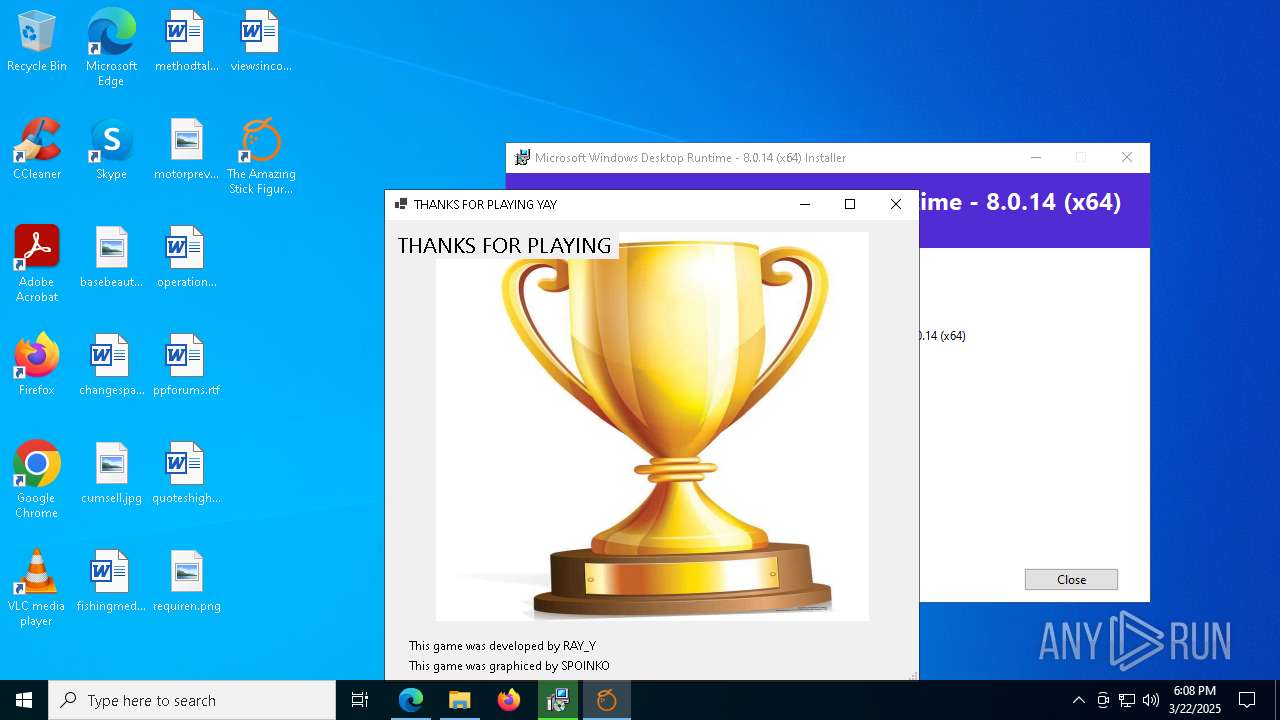This screenshot has height=720, width=1280.
Task: Open the network status tray icon
Action: [1127, 700]
